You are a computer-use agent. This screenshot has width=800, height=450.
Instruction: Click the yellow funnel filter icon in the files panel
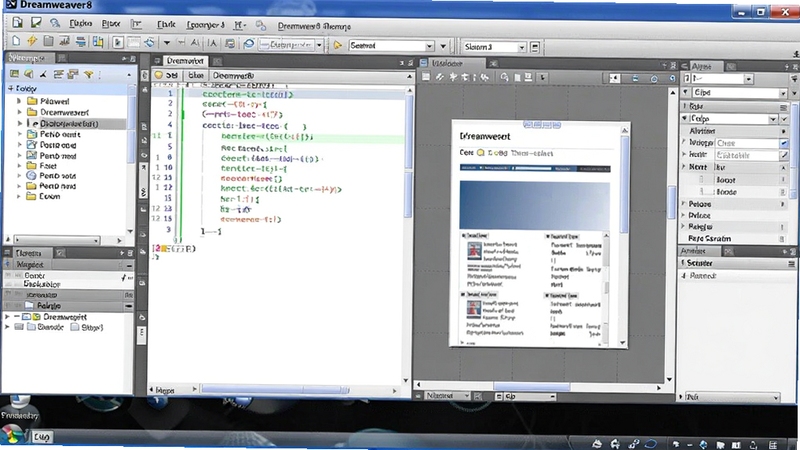point(89,74)
